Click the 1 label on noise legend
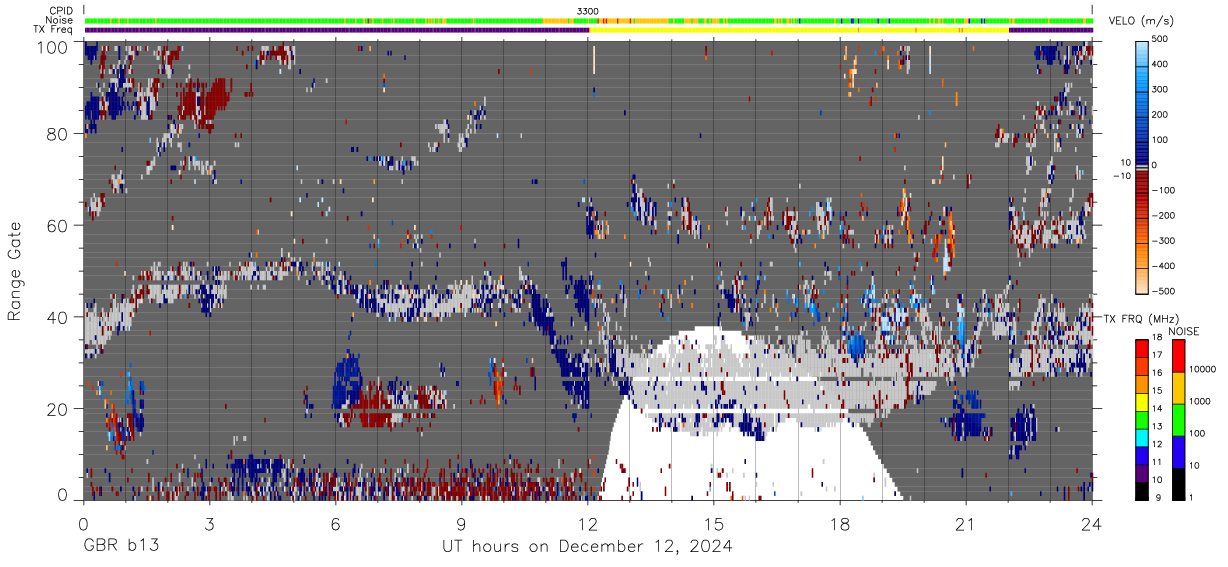Screen dimensions: 1228x567 coord(1193,498)
